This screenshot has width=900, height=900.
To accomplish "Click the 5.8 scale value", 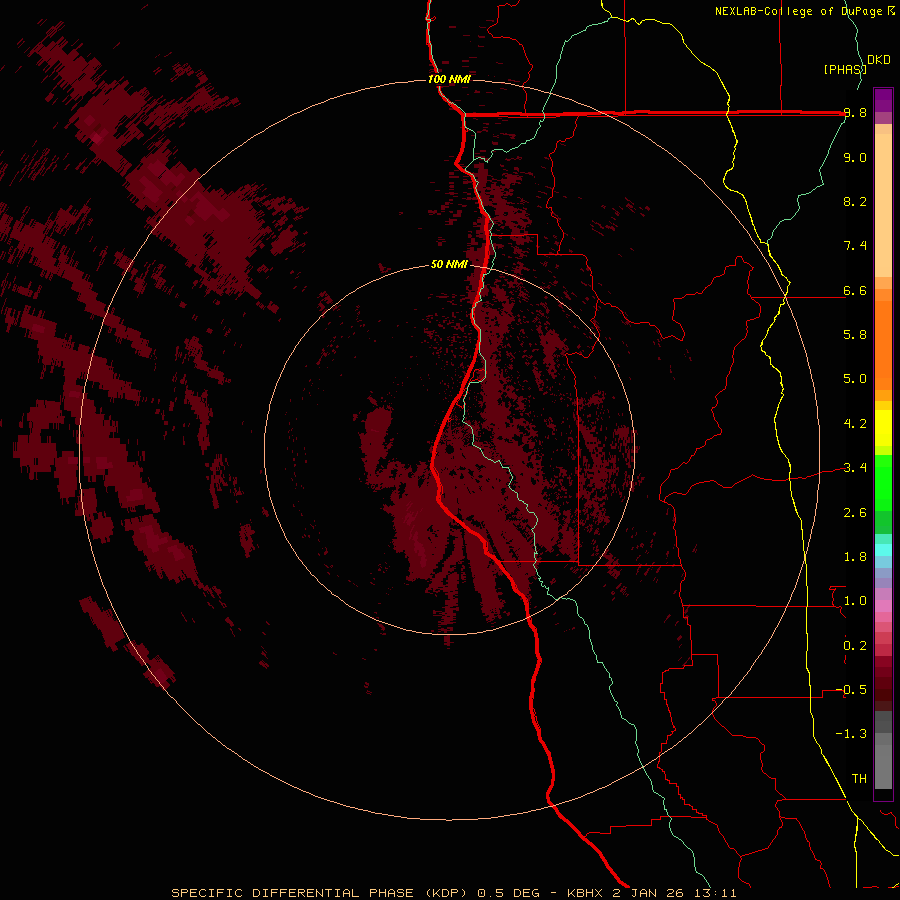I will 855,334.
